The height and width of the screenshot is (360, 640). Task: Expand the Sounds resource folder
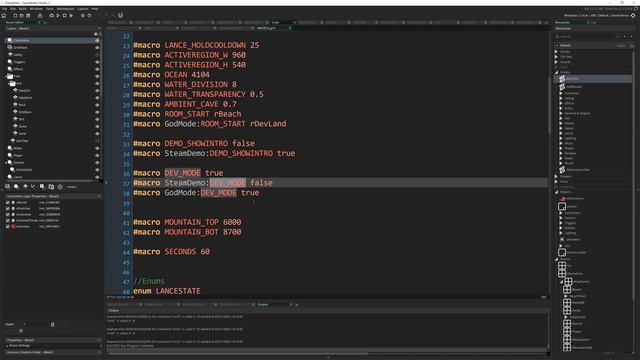[x=556, y=62]
